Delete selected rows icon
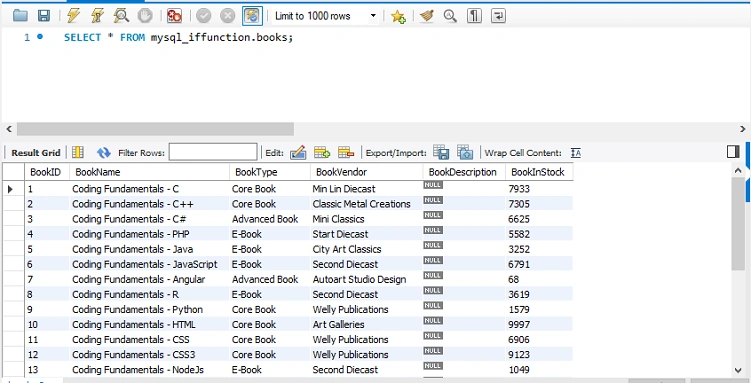This screenshot has height=383, width=751. [x=346, y=152]
